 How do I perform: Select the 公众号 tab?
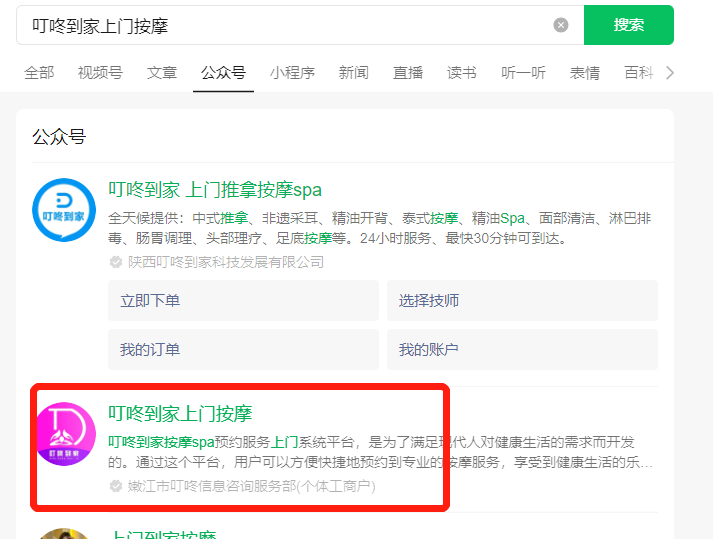click(223, 73)
